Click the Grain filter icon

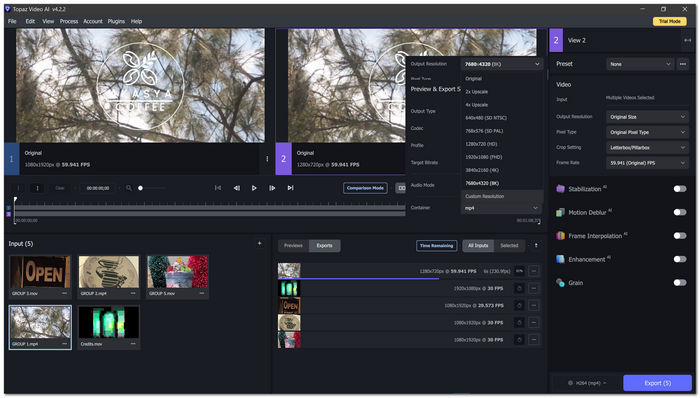[x=561, y=282]
